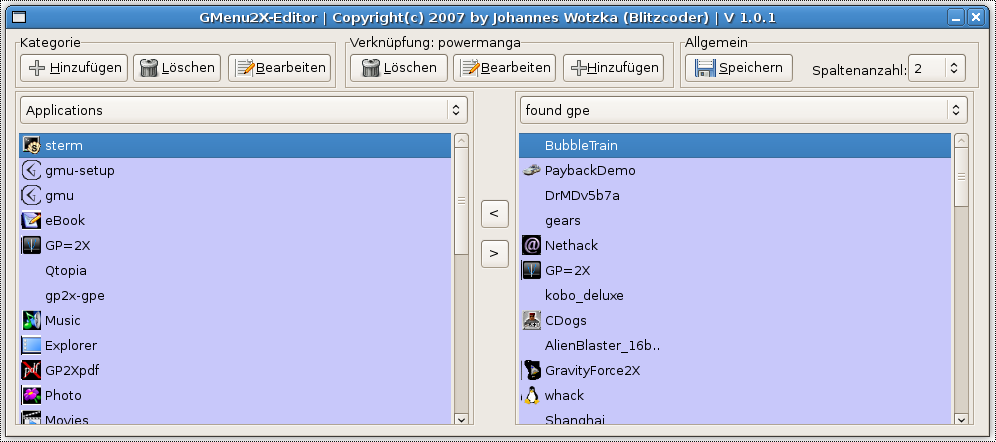Click Löschen in the Verknüpfung group
Image resolution: width=996 pixels, height=442 pixels.
coord(400,68)
